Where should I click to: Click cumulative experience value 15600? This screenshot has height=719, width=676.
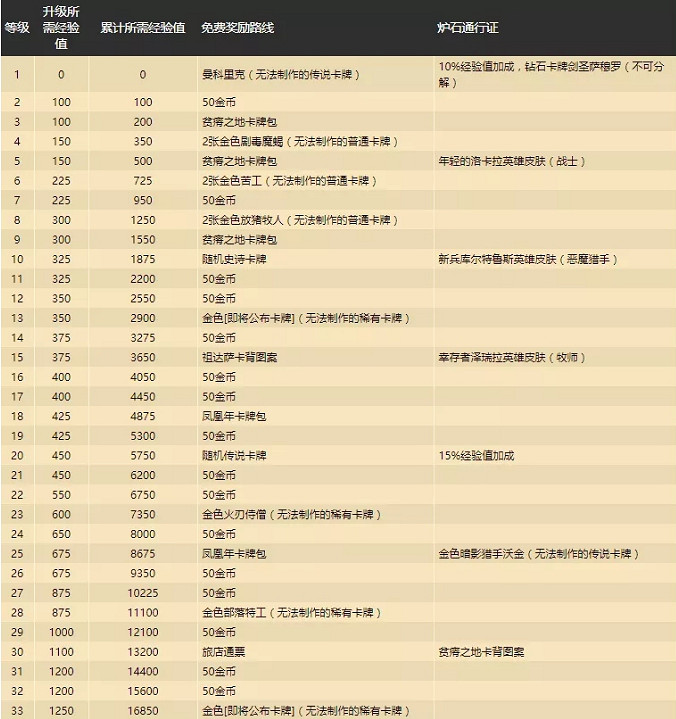143,691
